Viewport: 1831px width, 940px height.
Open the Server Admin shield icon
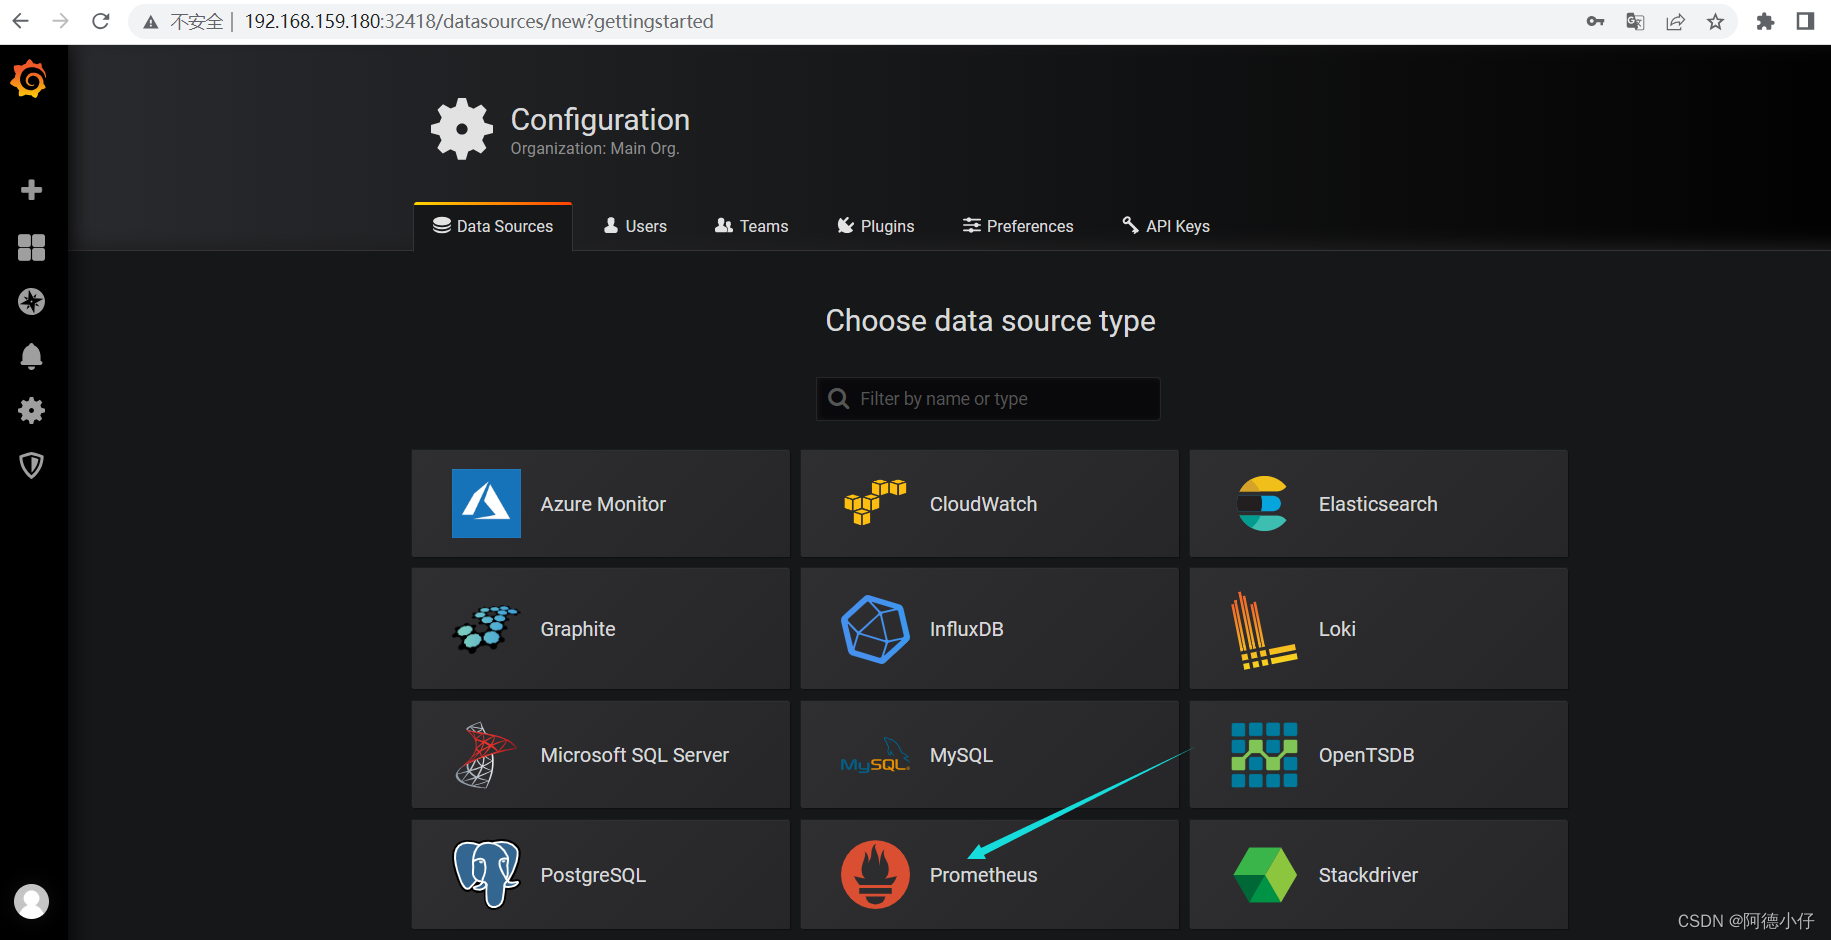pos(31,465)
